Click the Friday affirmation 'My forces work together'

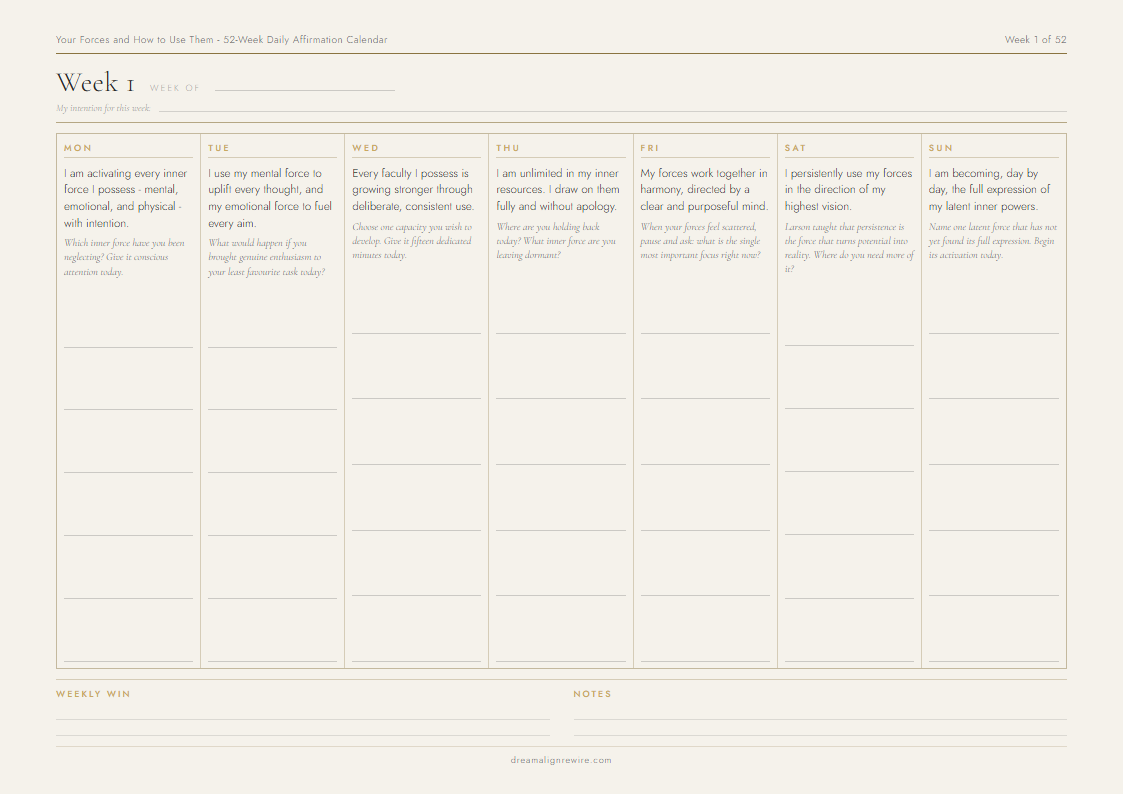click(704, 190)
